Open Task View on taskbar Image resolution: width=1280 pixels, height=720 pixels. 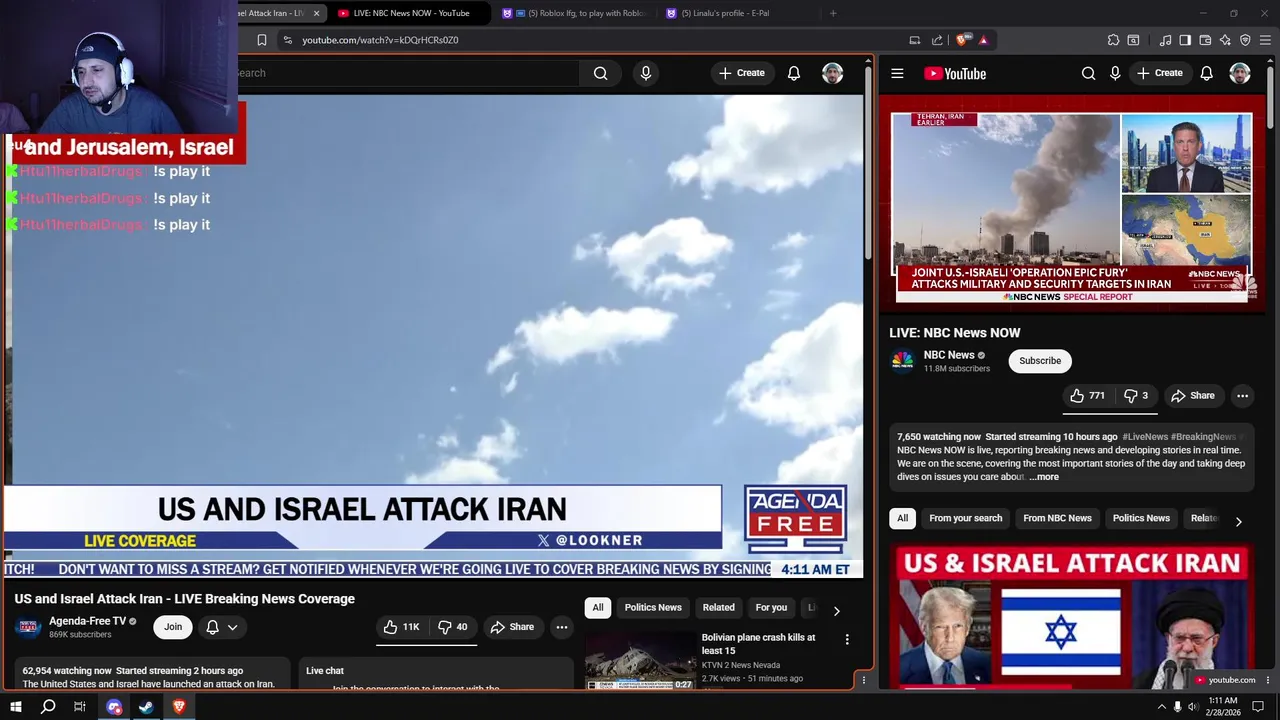(80, 707)
